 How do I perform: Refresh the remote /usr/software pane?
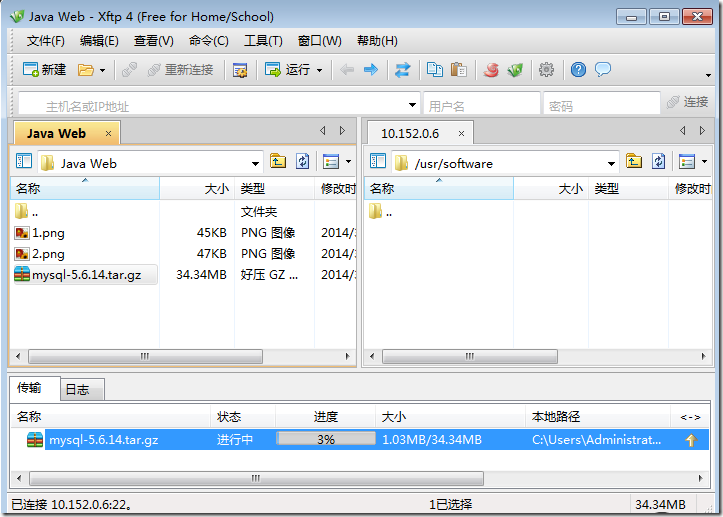coord(658,162)
